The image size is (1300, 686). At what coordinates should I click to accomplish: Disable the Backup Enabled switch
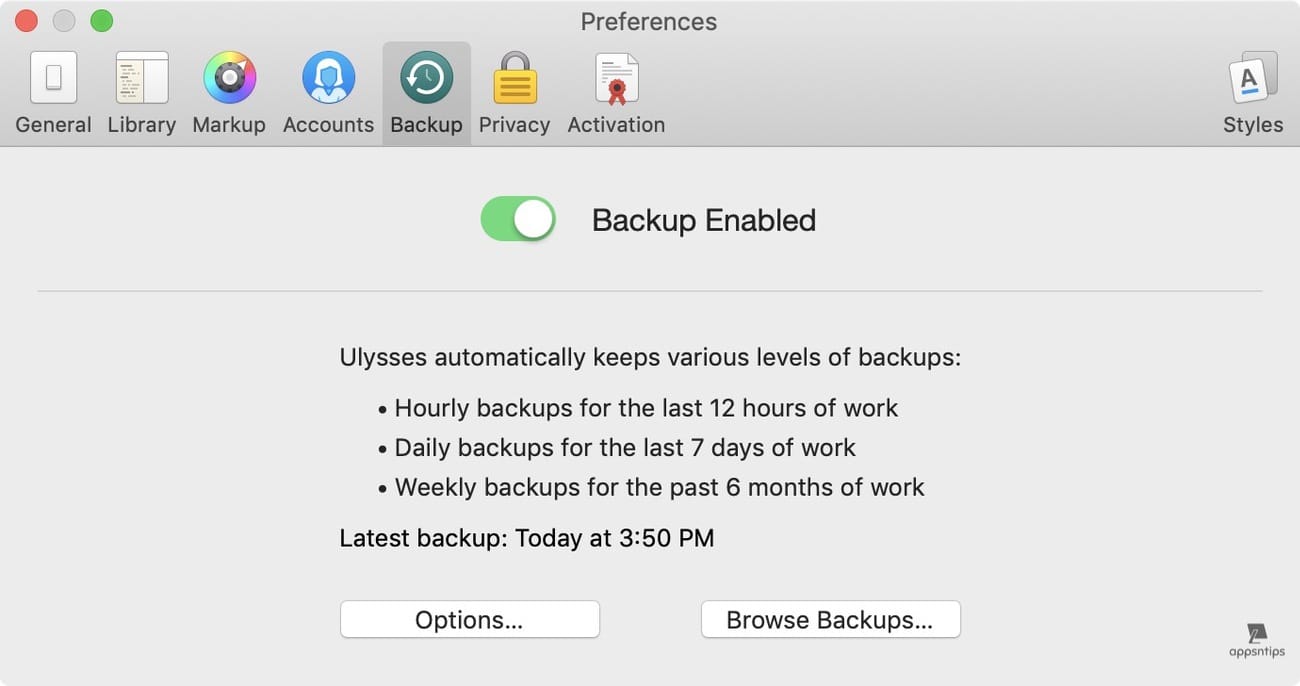(517, 218)
